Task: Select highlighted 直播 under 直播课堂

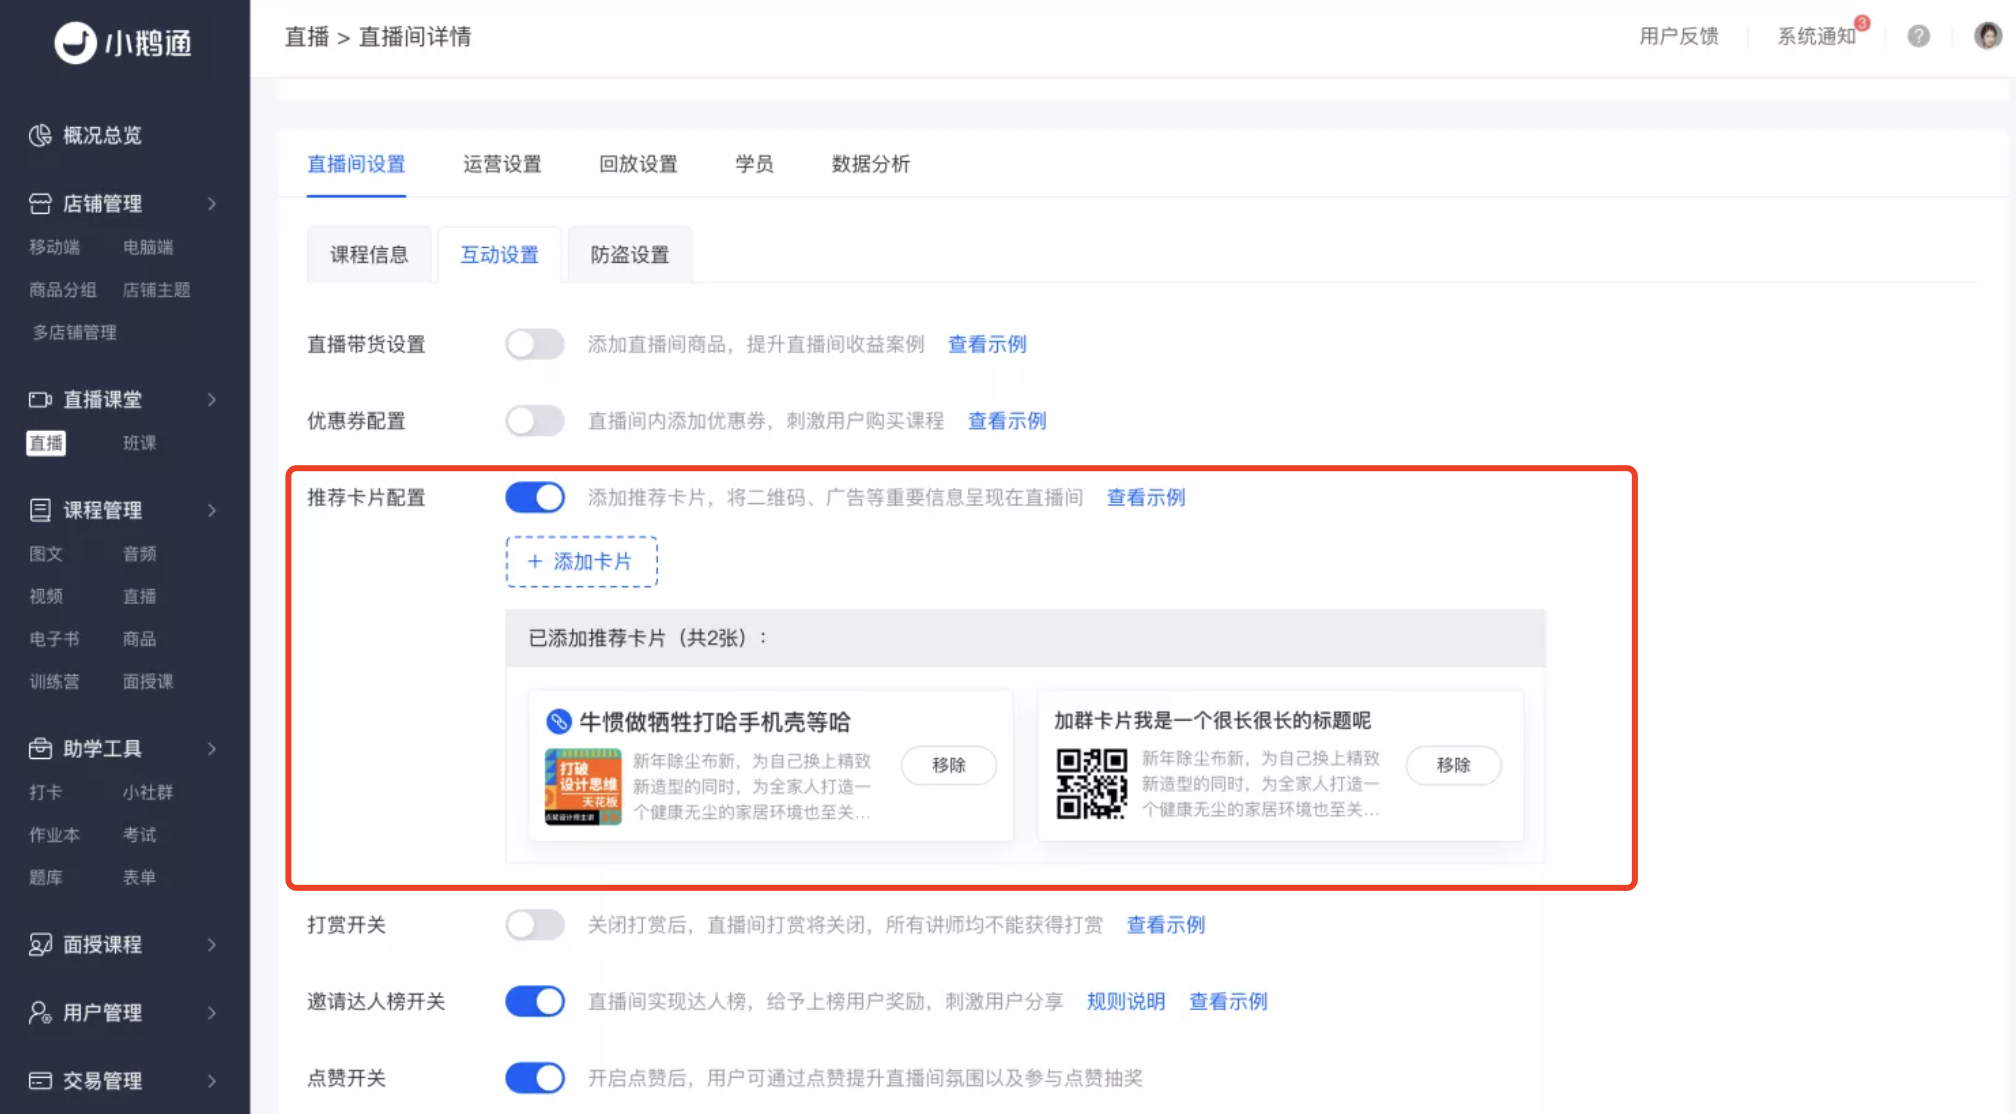Action: (46, 443)
